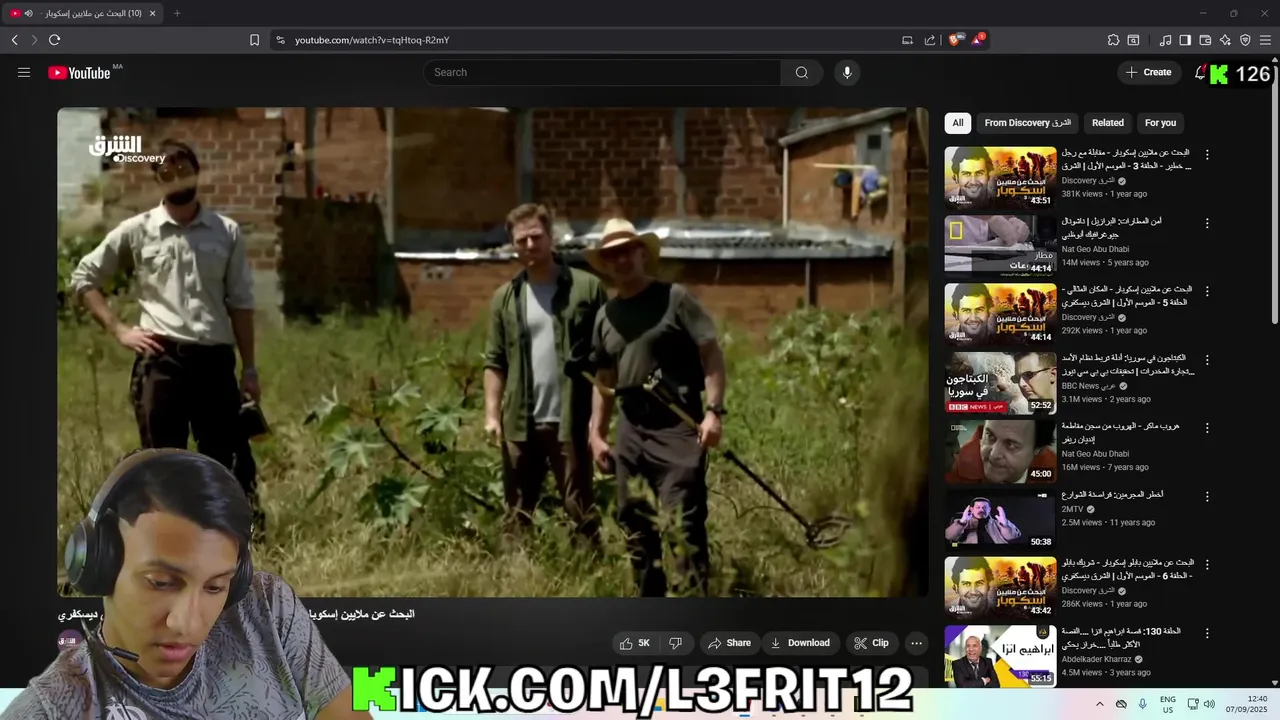
Task: Mute the tab using the tab's speaker icon
Action: click(28, 13)
